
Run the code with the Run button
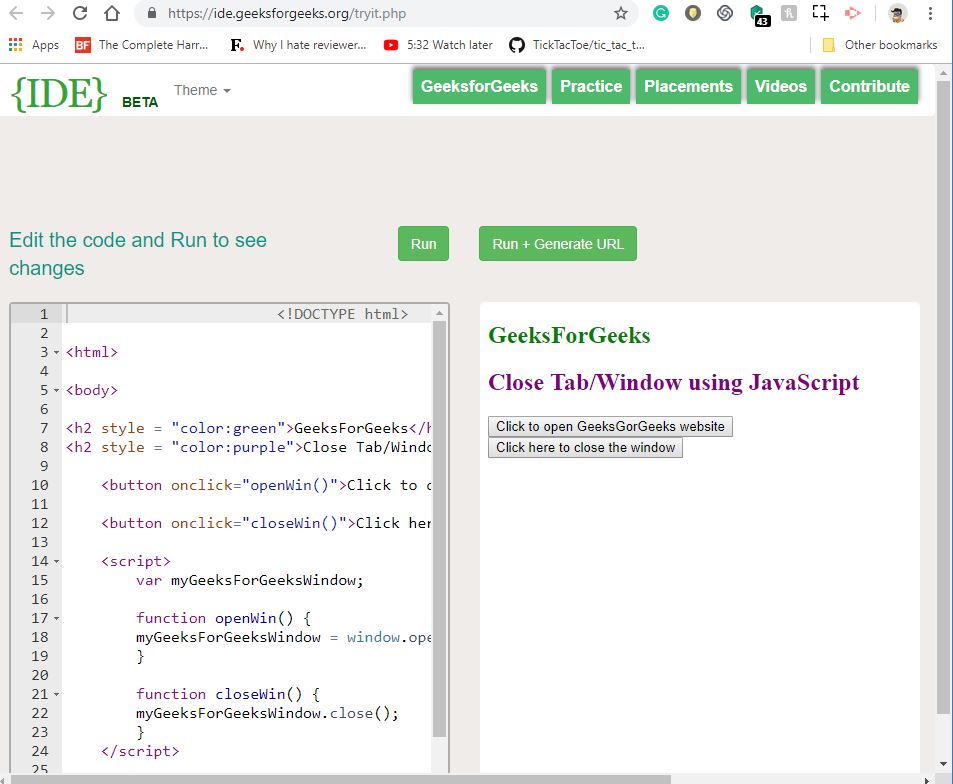(x=424, y=244)
